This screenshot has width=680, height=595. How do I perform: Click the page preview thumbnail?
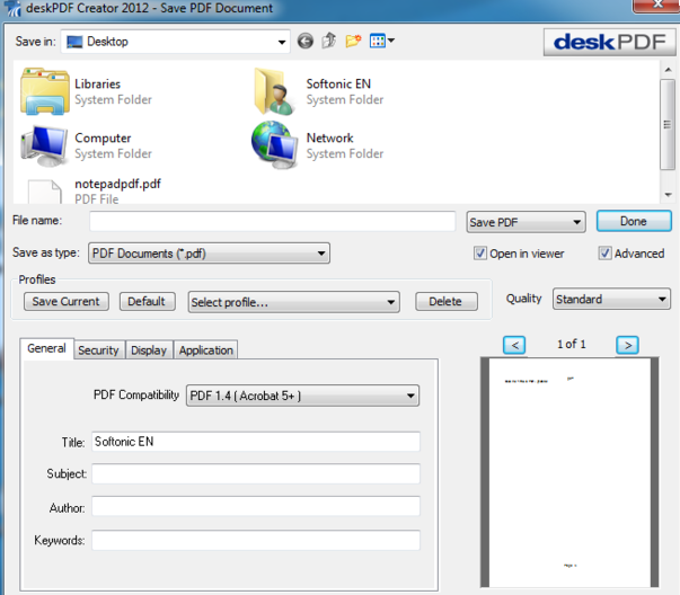569,472
